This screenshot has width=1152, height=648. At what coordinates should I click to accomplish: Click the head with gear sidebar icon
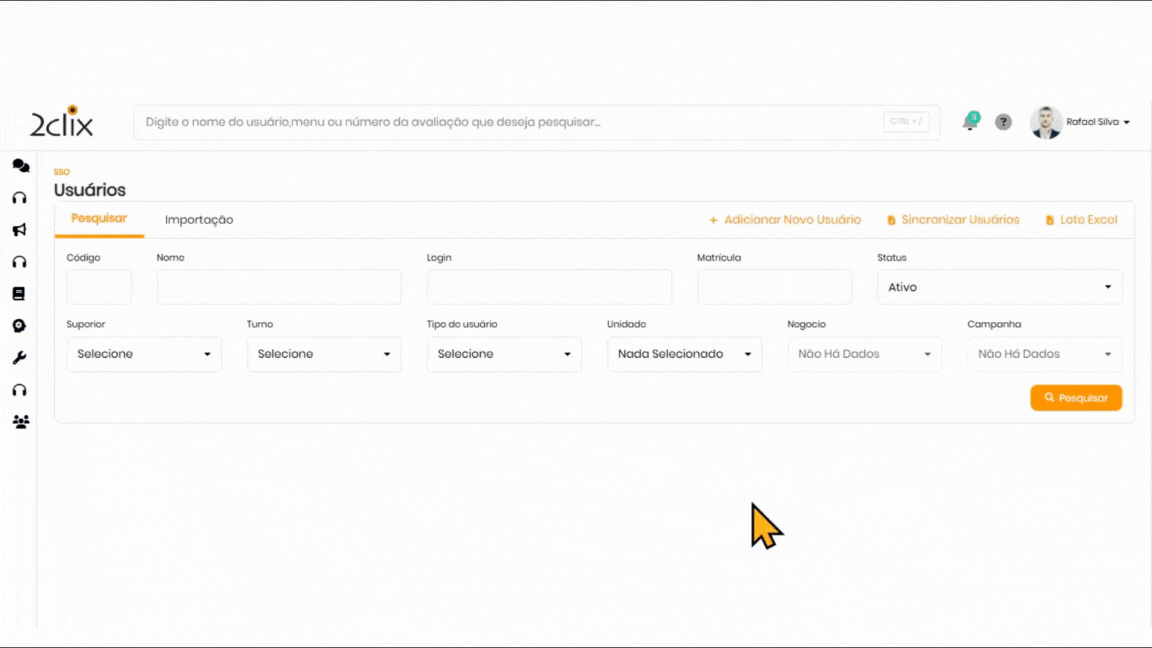click(19, 326)
